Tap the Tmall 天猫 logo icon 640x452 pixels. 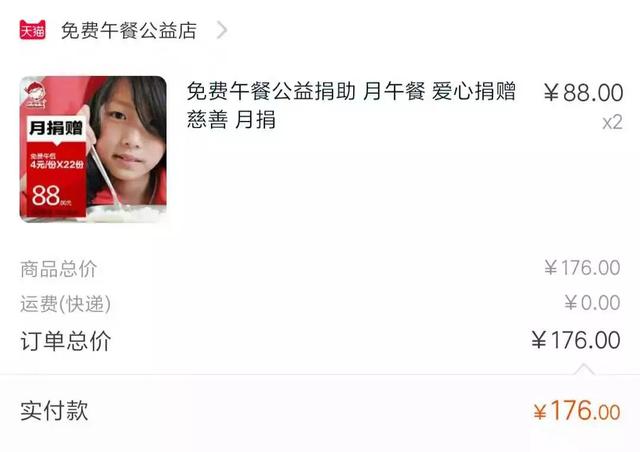click(33, 30)
